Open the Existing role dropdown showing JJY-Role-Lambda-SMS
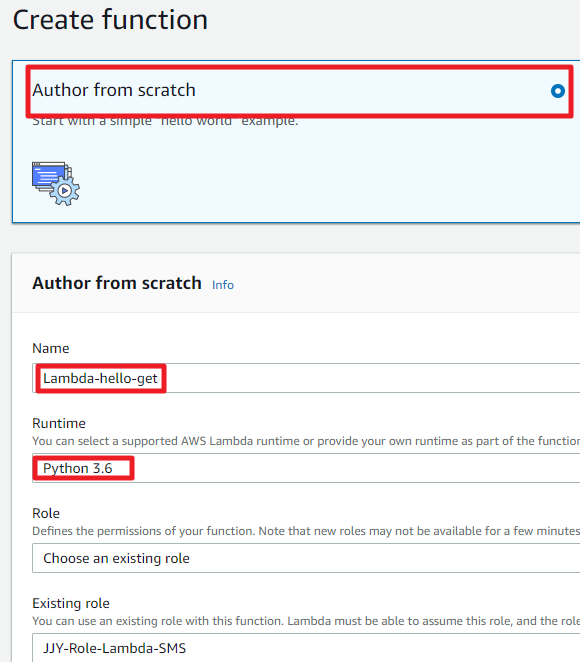Image resolution: width=580 pixels, height=662 pixels. pos(306,648)
